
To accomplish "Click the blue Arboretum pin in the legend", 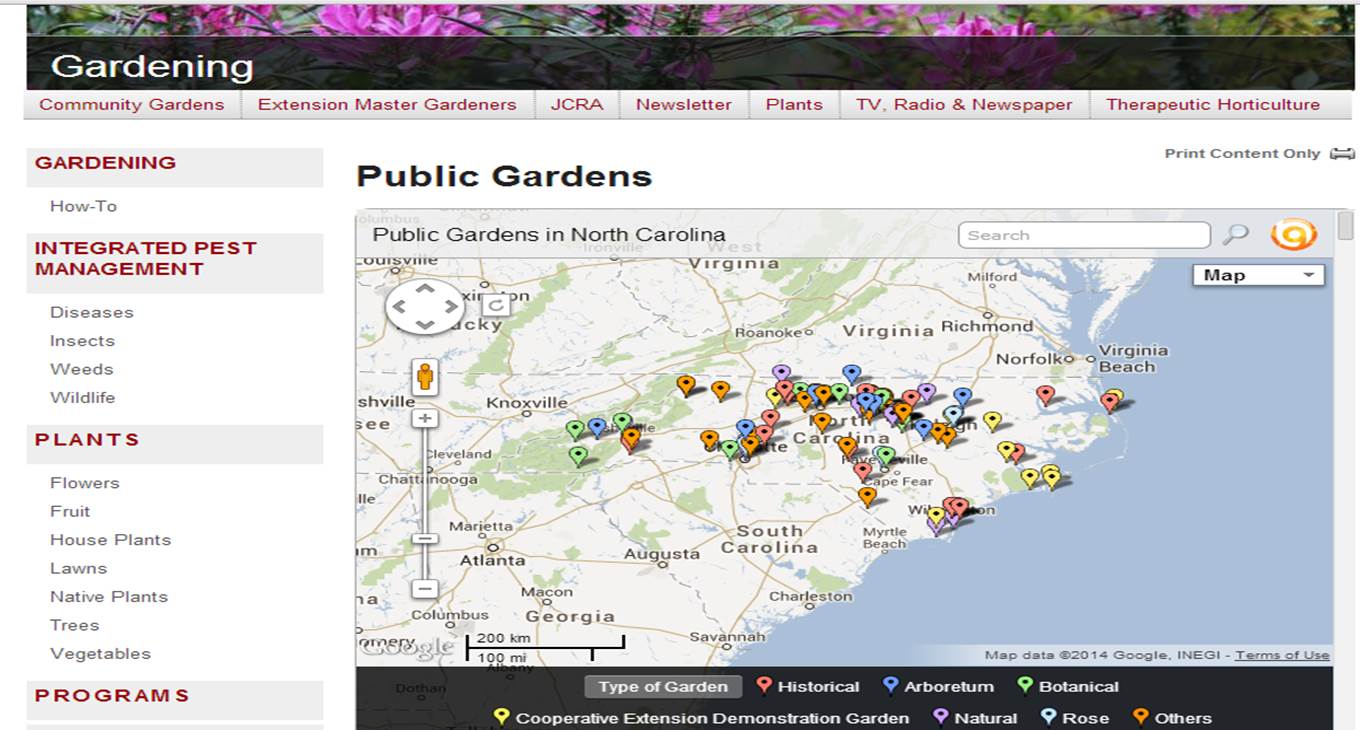I will coord(890,685).
